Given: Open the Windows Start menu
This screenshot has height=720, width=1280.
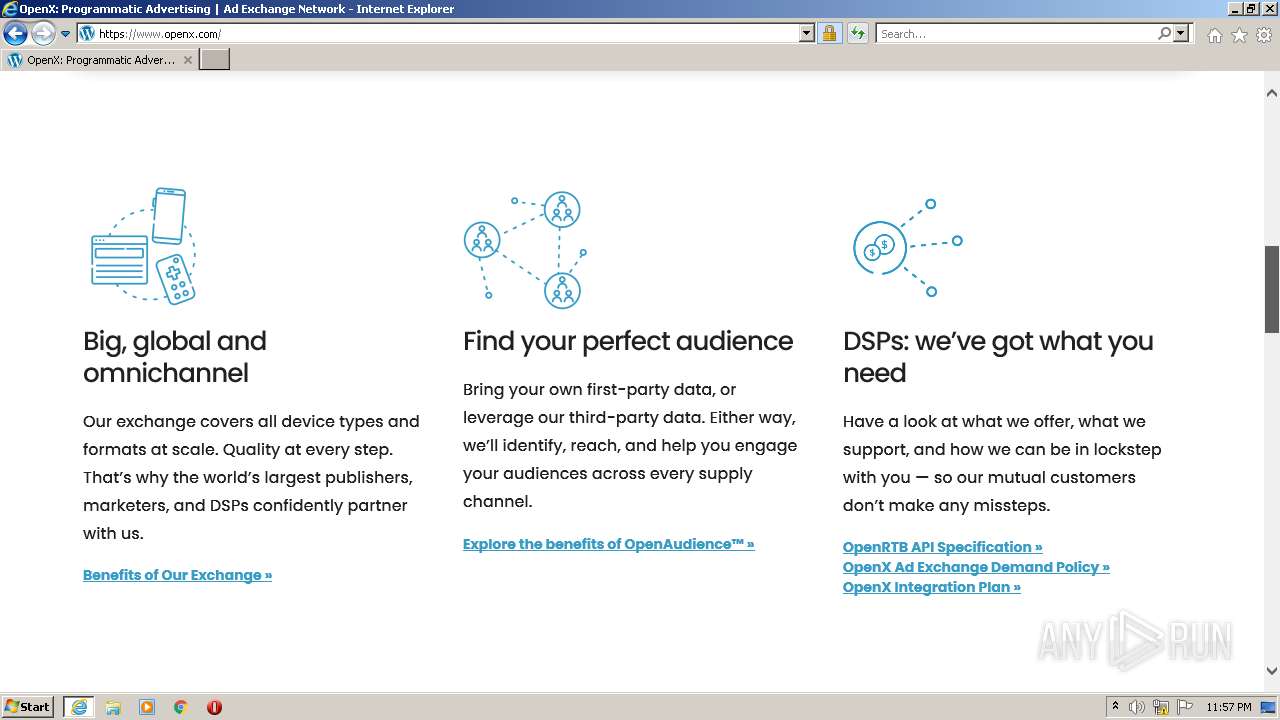Looking at the screenshot, I should click(x=28, y=707).
